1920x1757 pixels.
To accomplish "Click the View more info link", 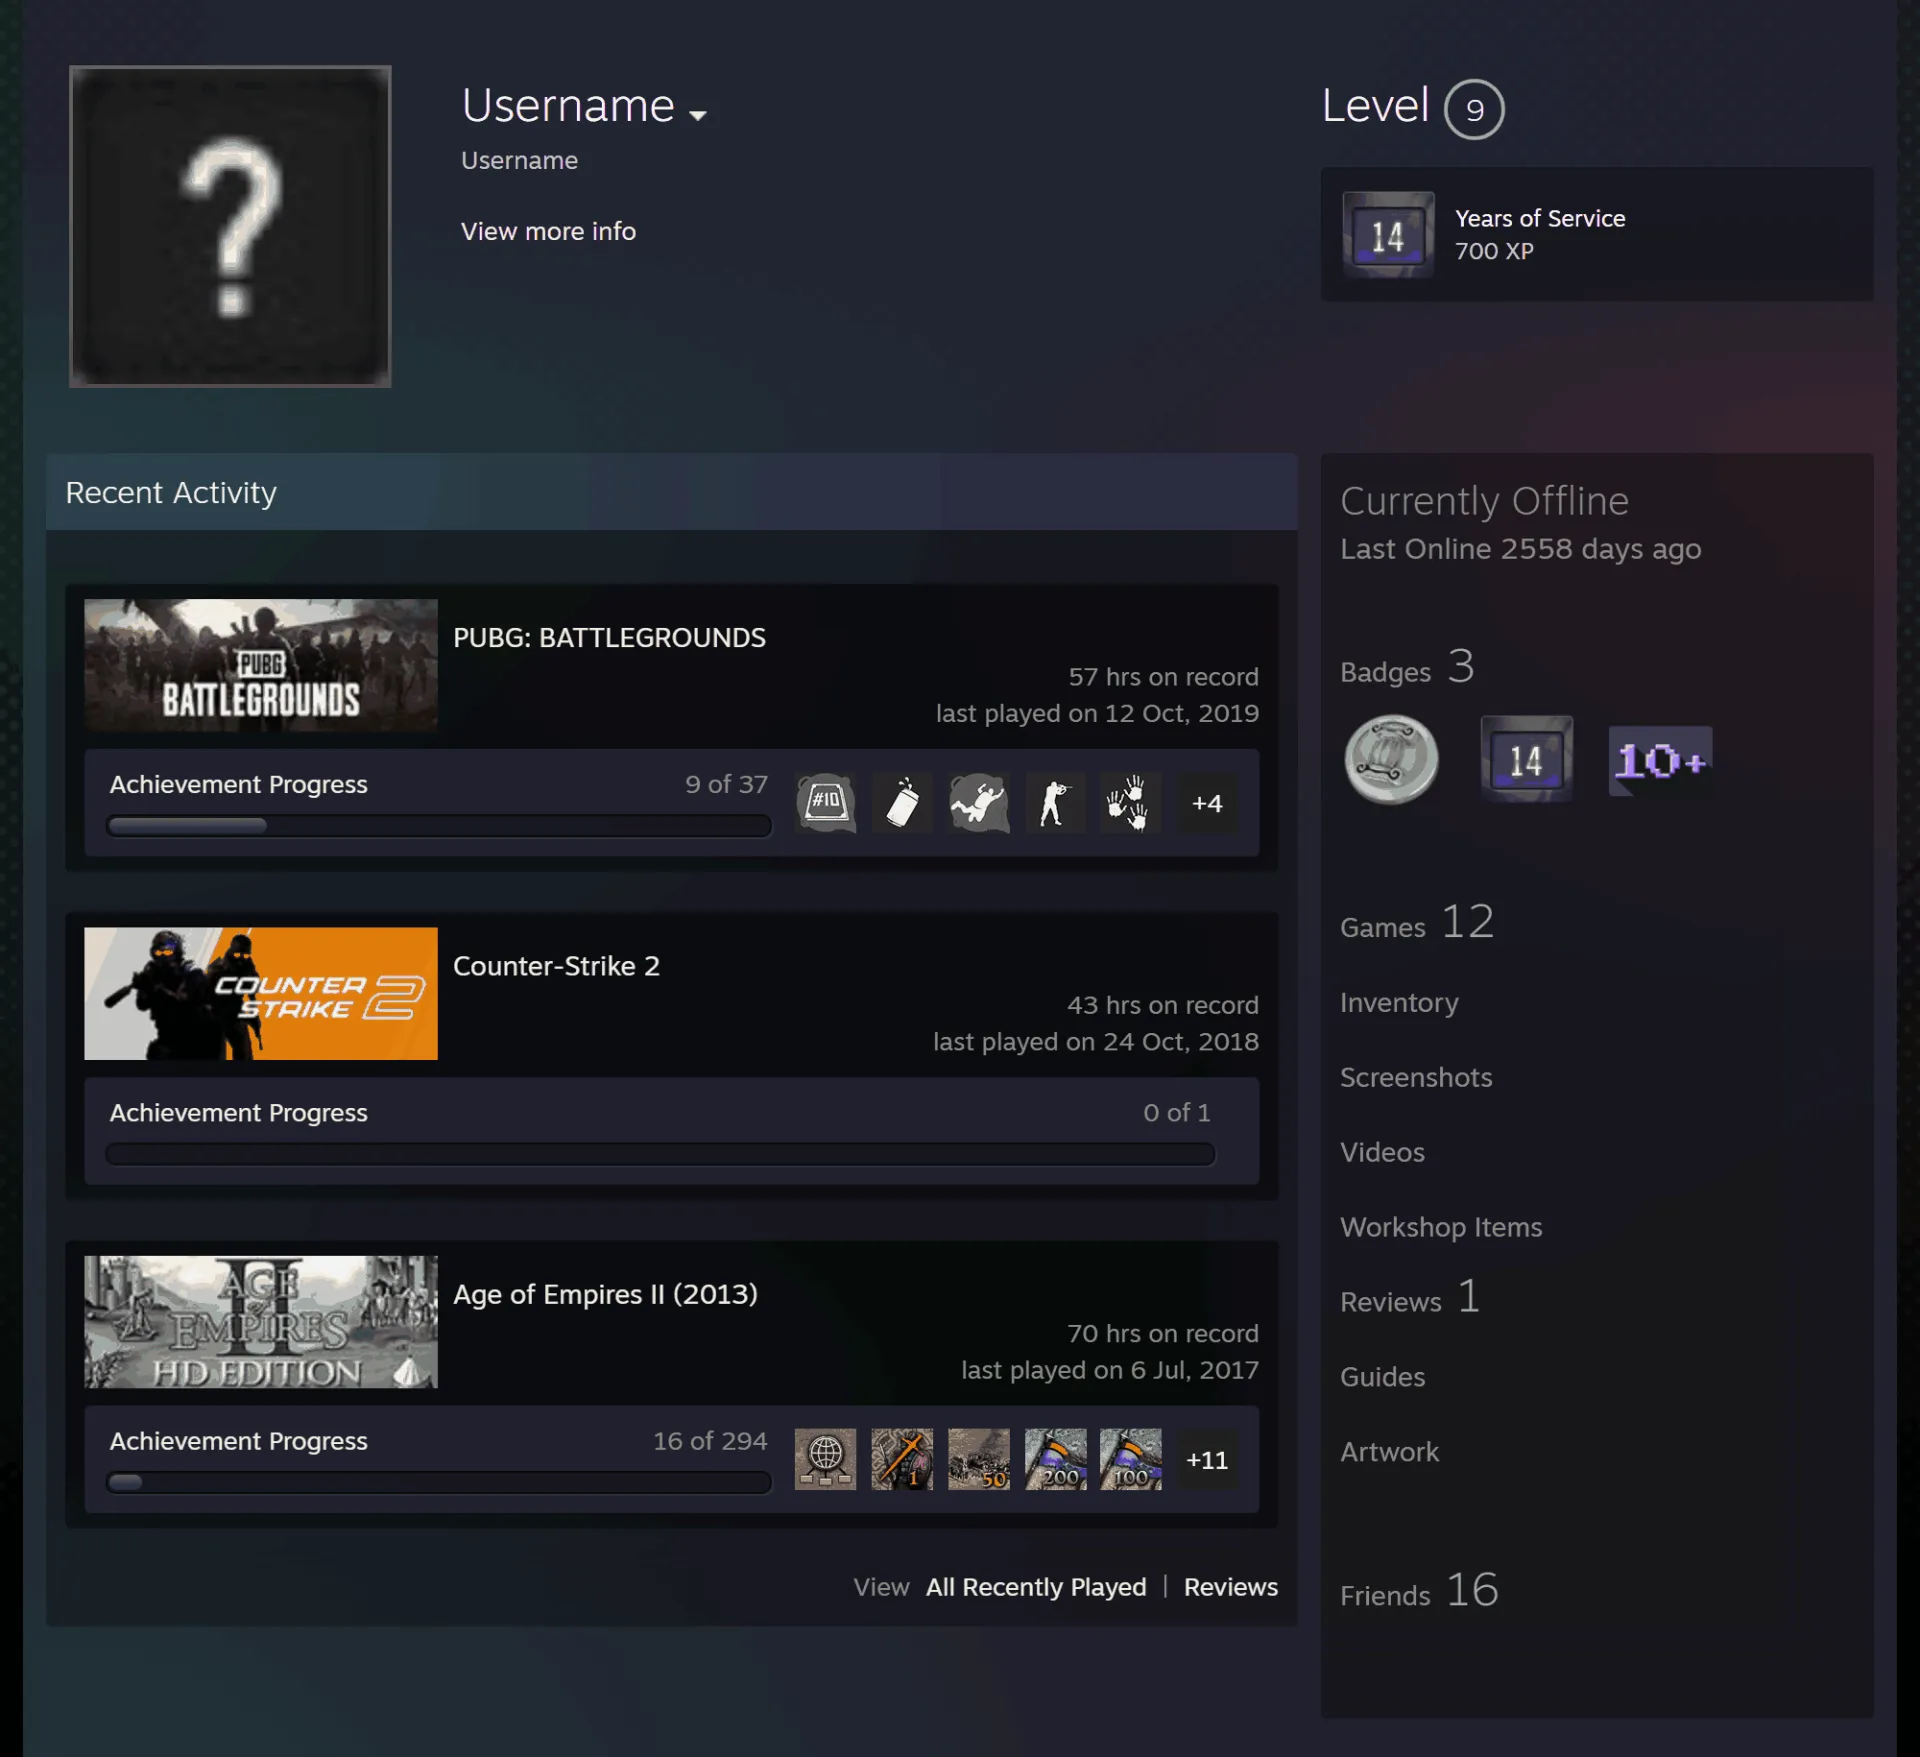I will pos(548,231).
